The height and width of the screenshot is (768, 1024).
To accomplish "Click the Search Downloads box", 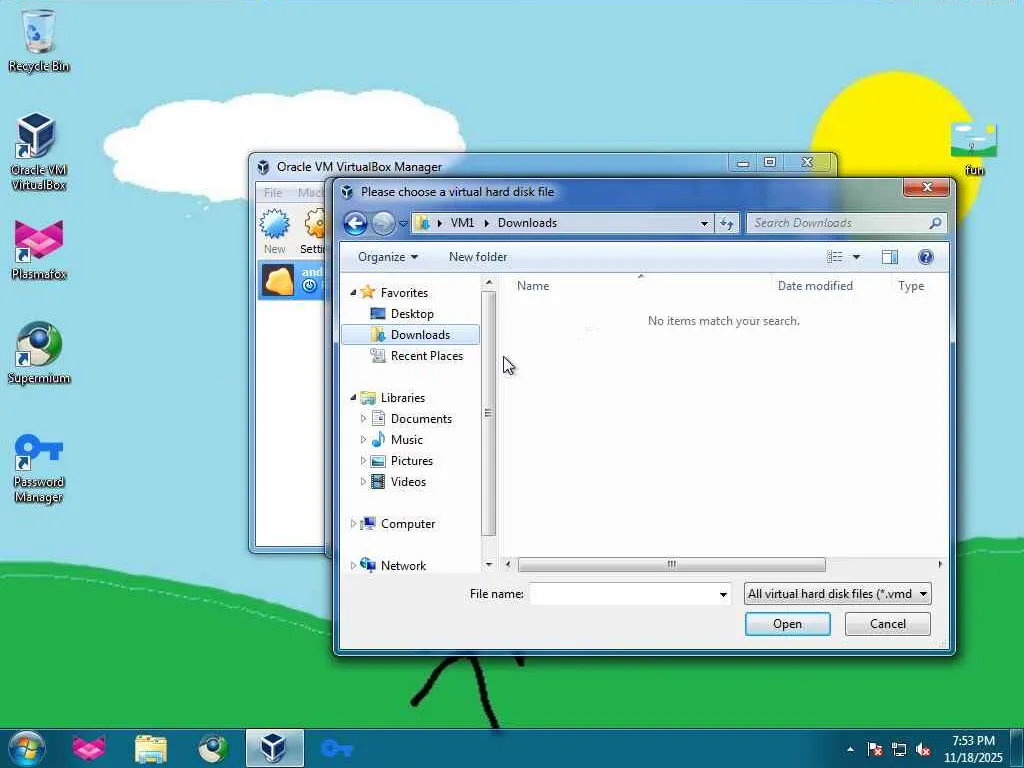I will [x=846, y=223].
